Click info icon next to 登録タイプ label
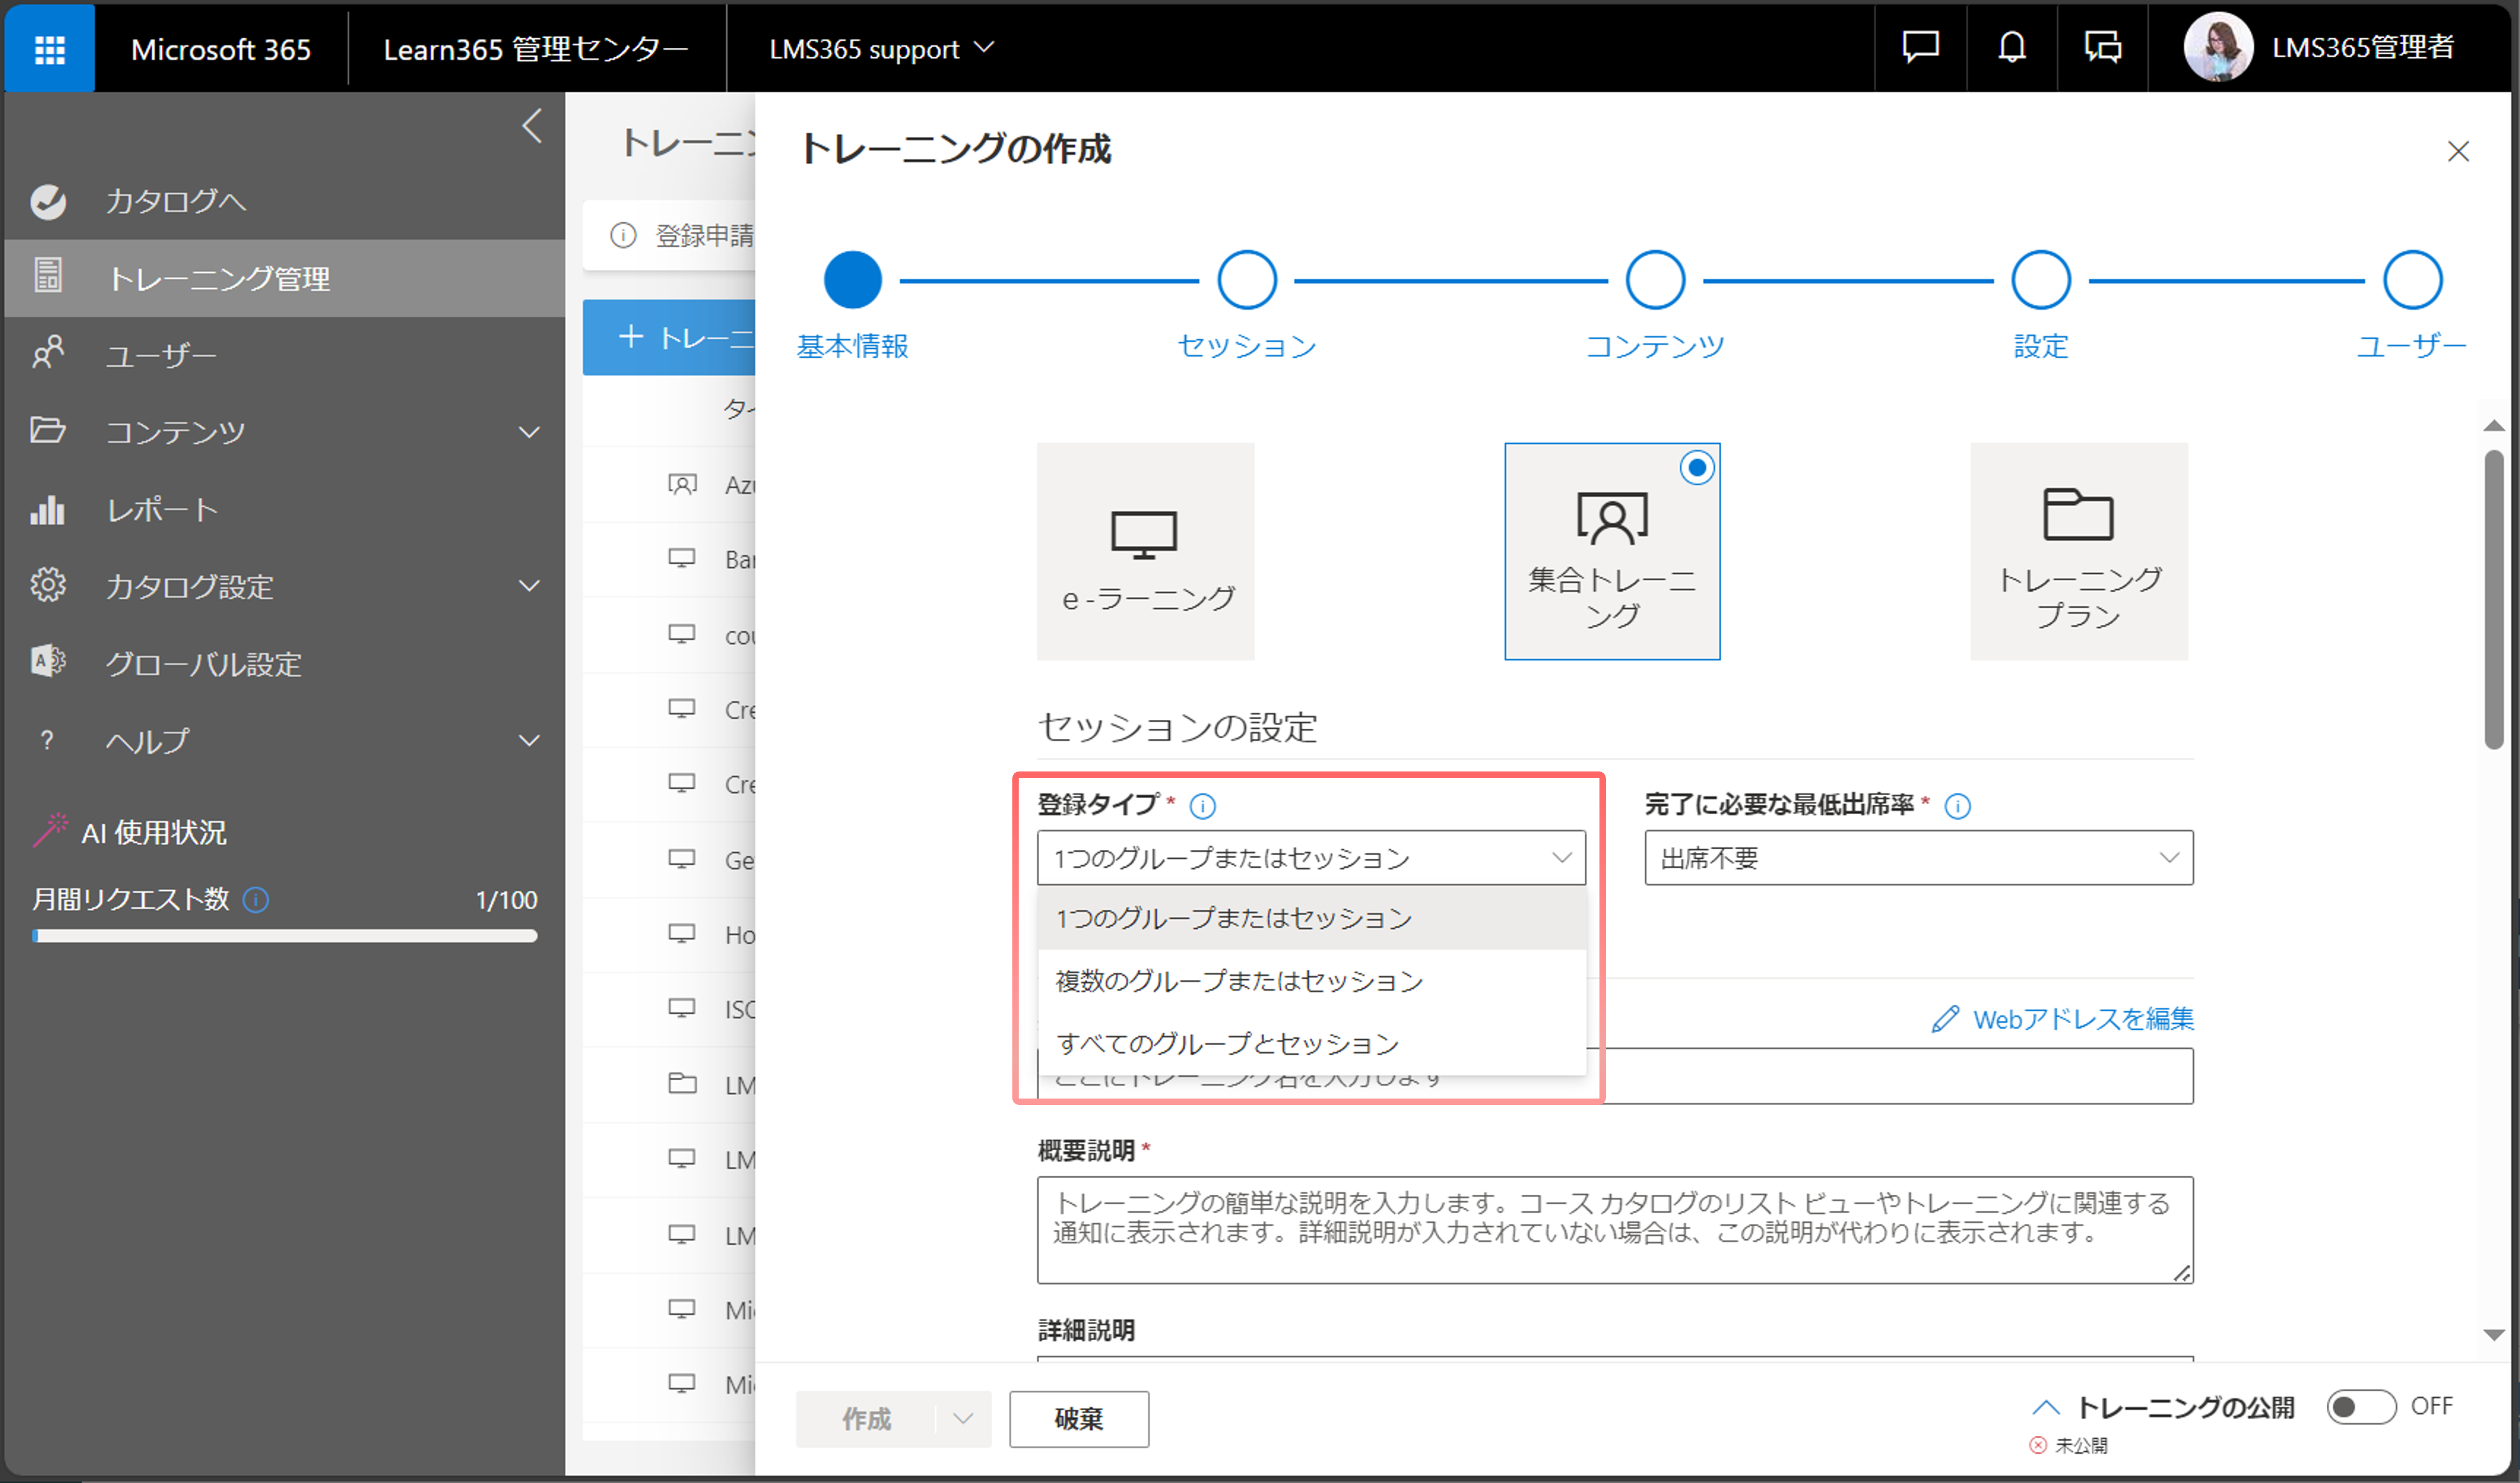 [x=1203, y=805]
